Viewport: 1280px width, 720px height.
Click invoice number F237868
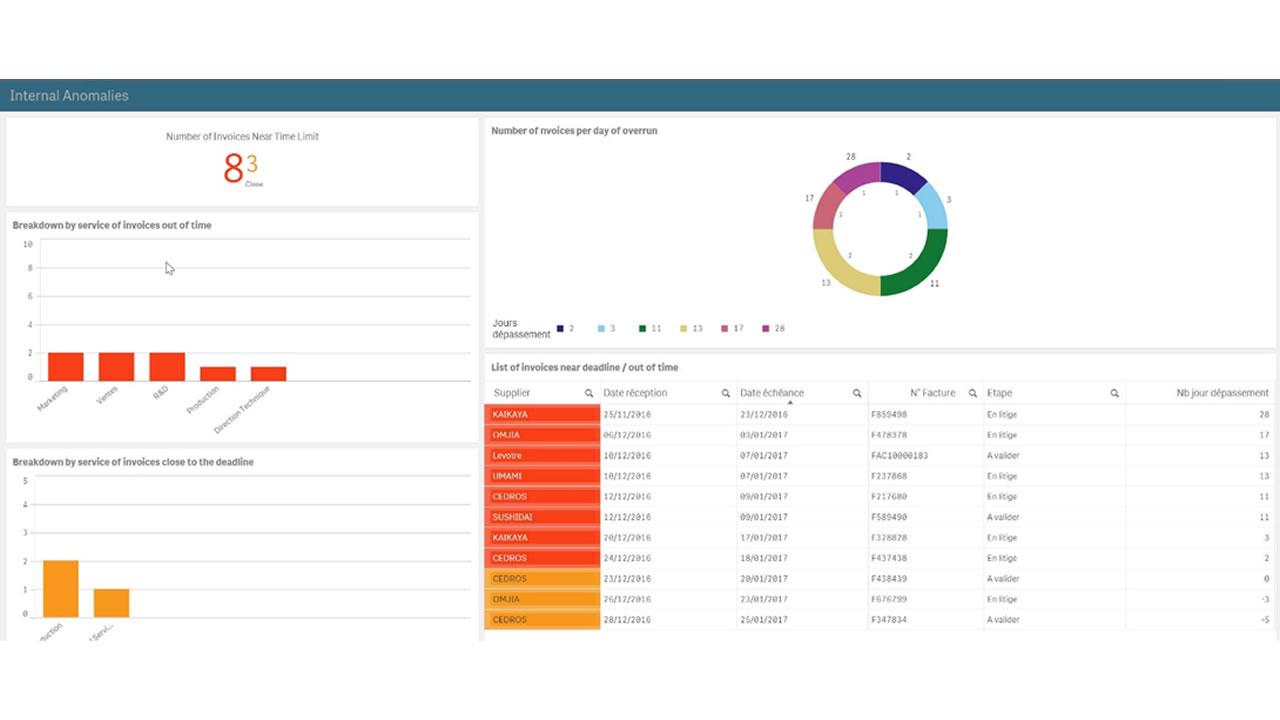(889, 476)
